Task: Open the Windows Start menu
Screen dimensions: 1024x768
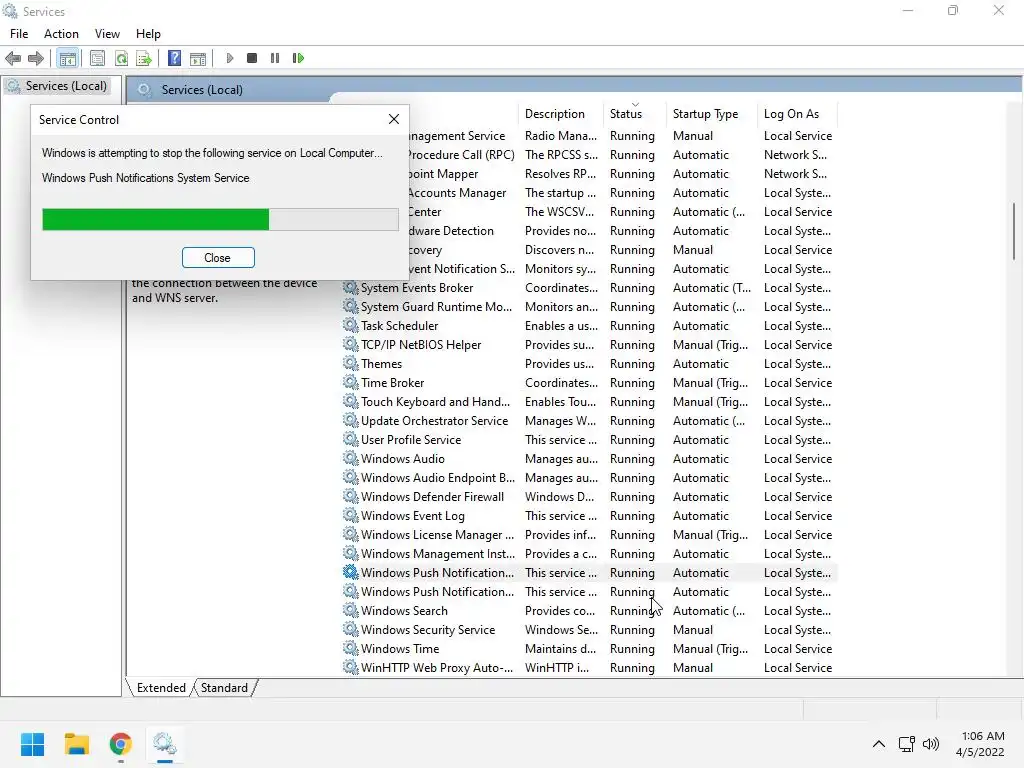Action: tap(32, 744)
